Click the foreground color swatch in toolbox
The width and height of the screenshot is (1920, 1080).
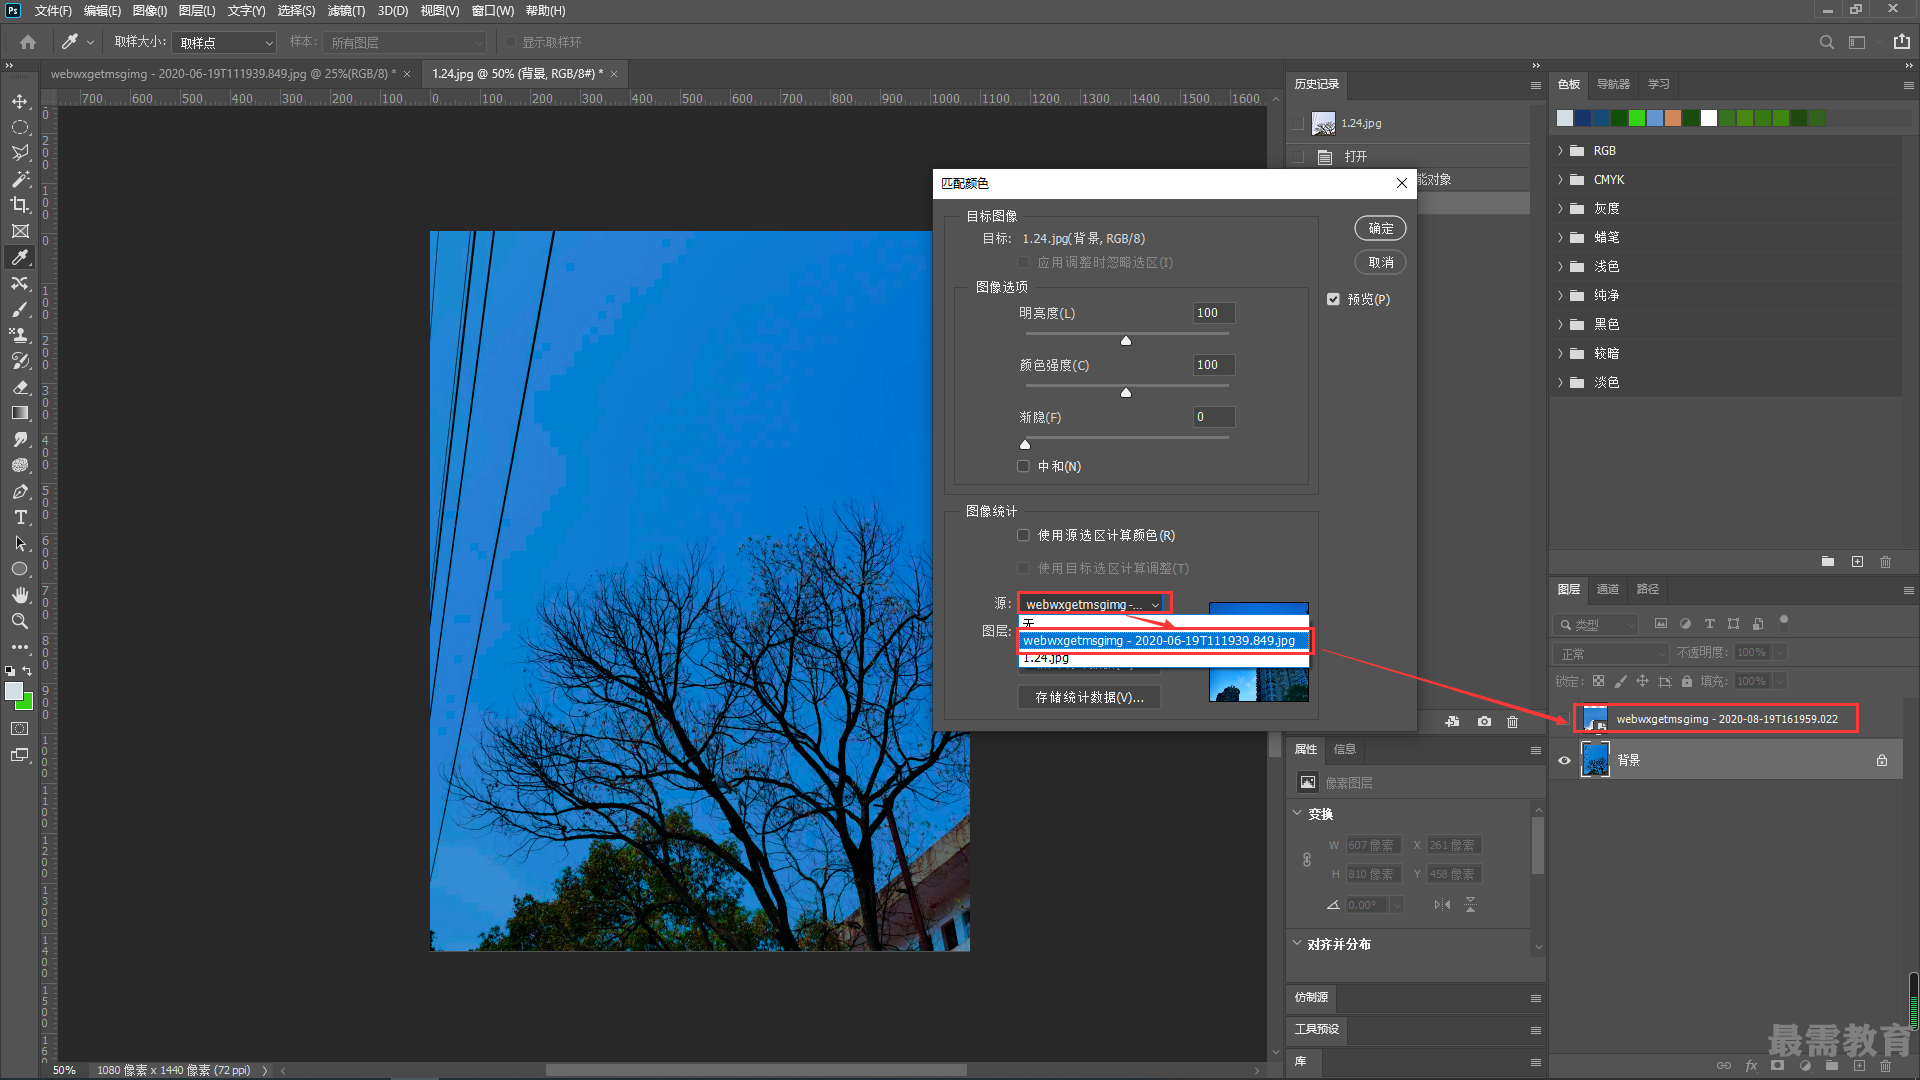[13, 691]
